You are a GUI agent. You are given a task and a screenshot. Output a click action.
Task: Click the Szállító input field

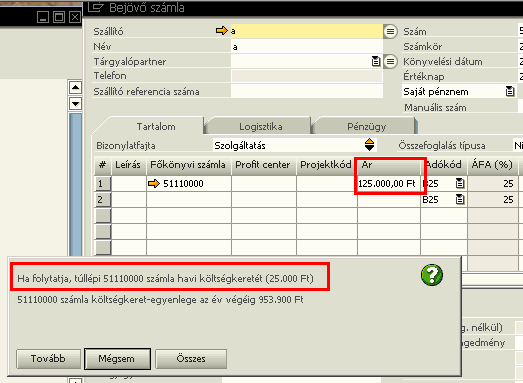point(307,31)
